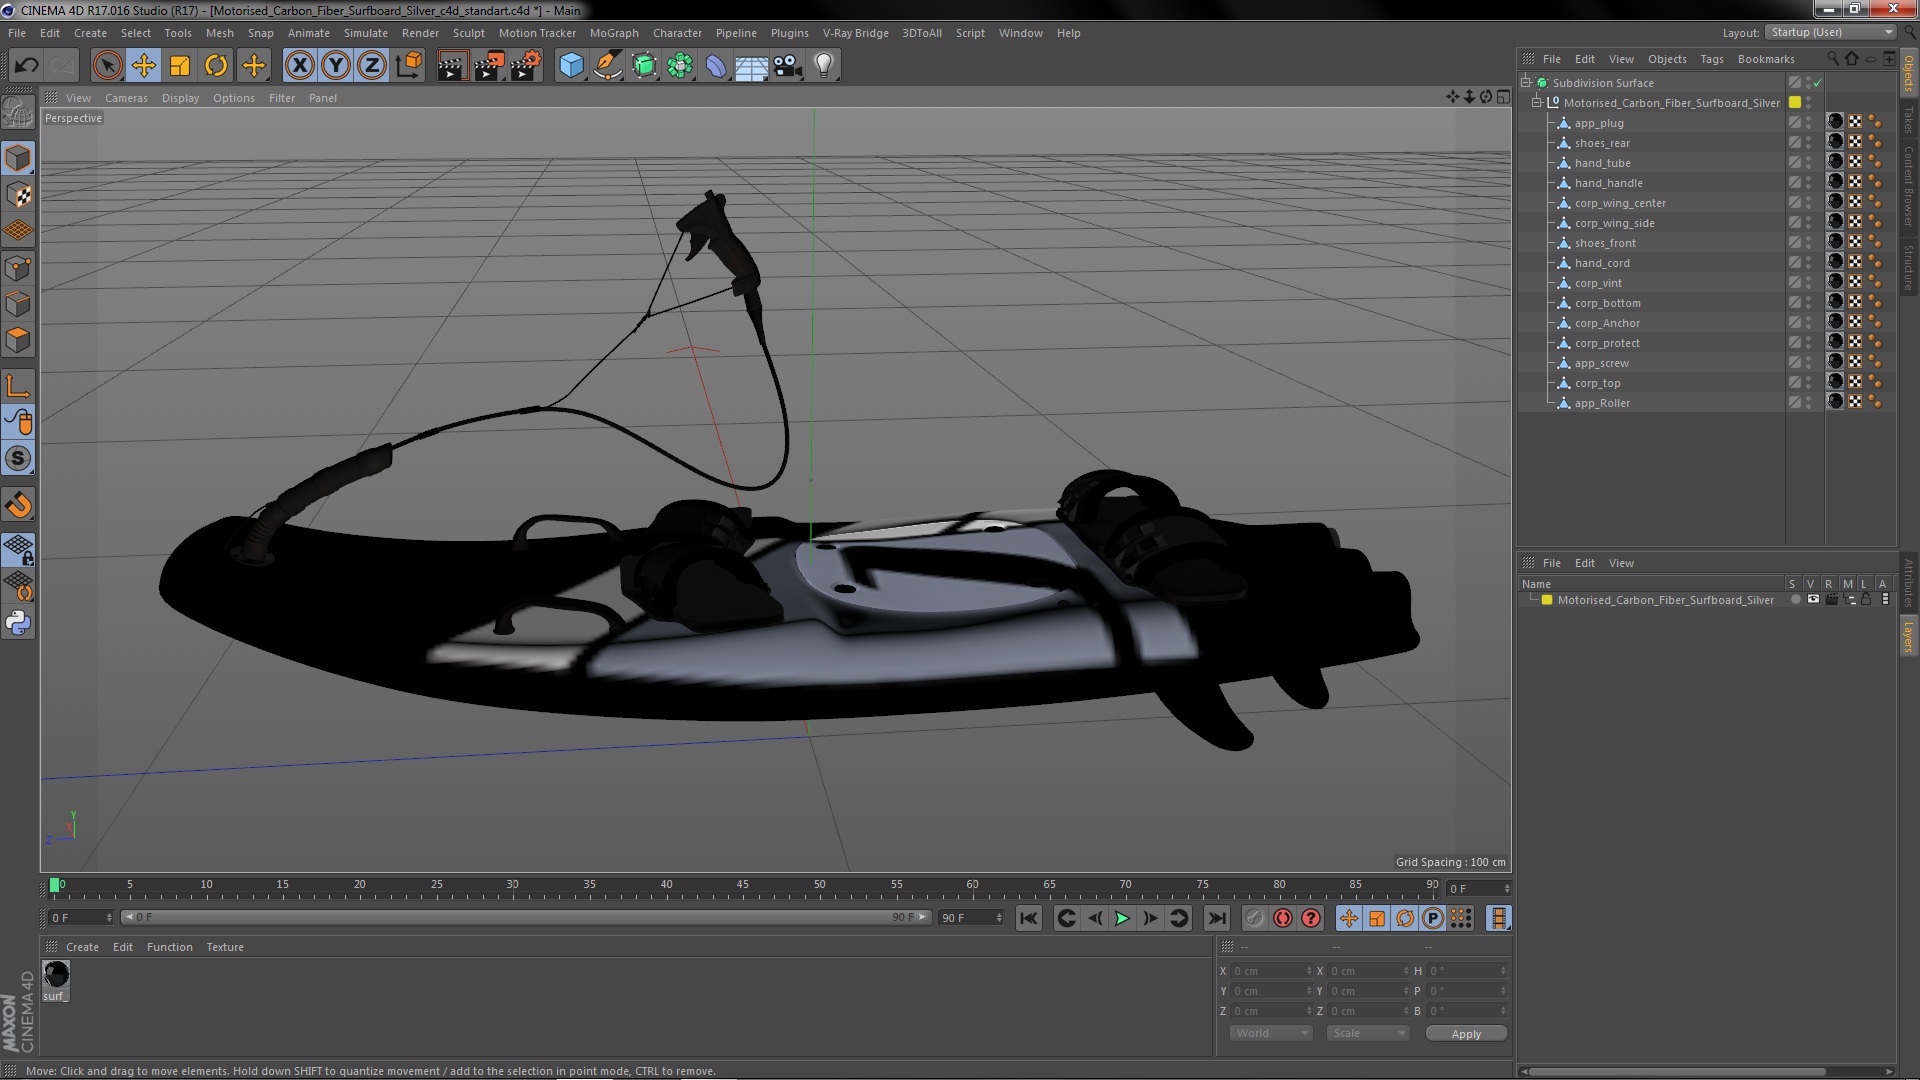This screenshot has height=1080, width=1920.
Task: Click the Render Settings icon
Action: point(525,66)
